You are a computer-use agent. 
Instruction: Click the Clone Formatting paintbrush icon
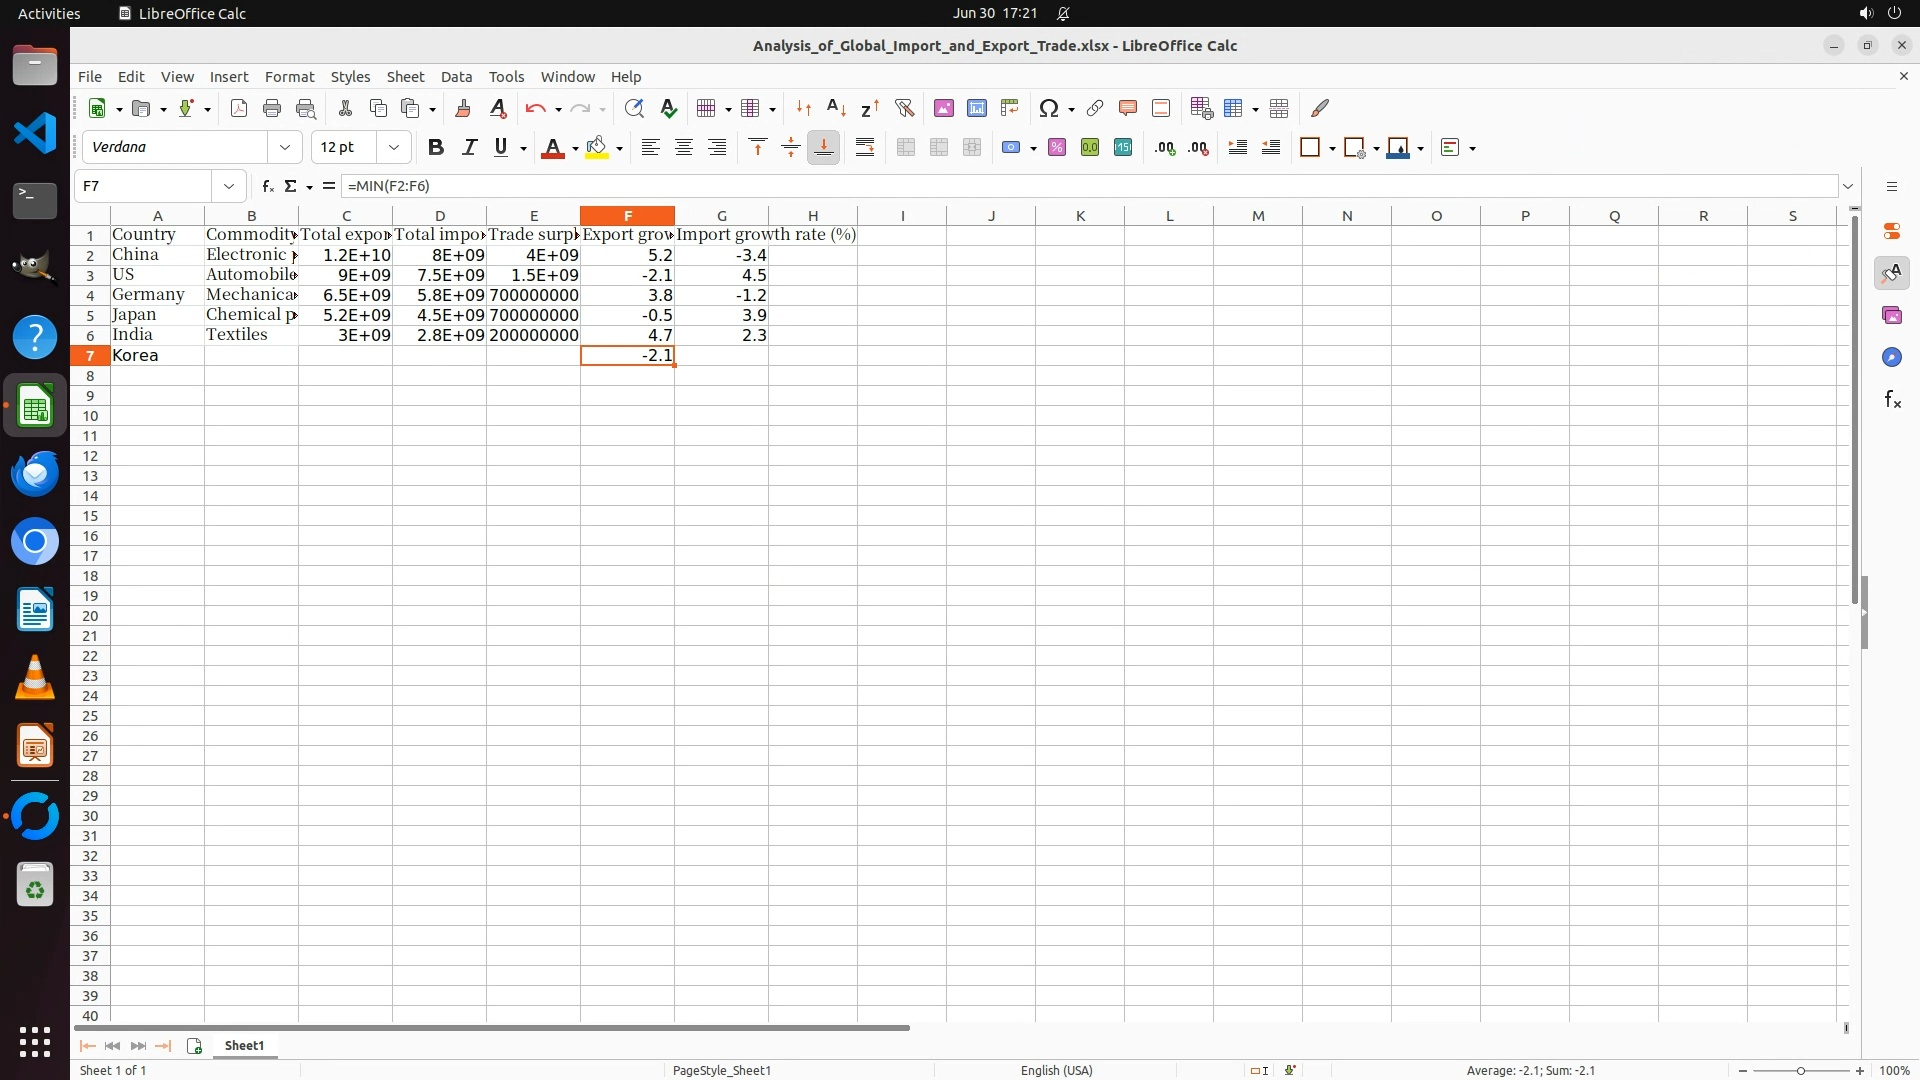pyautogui.click(x=463, y=108)
